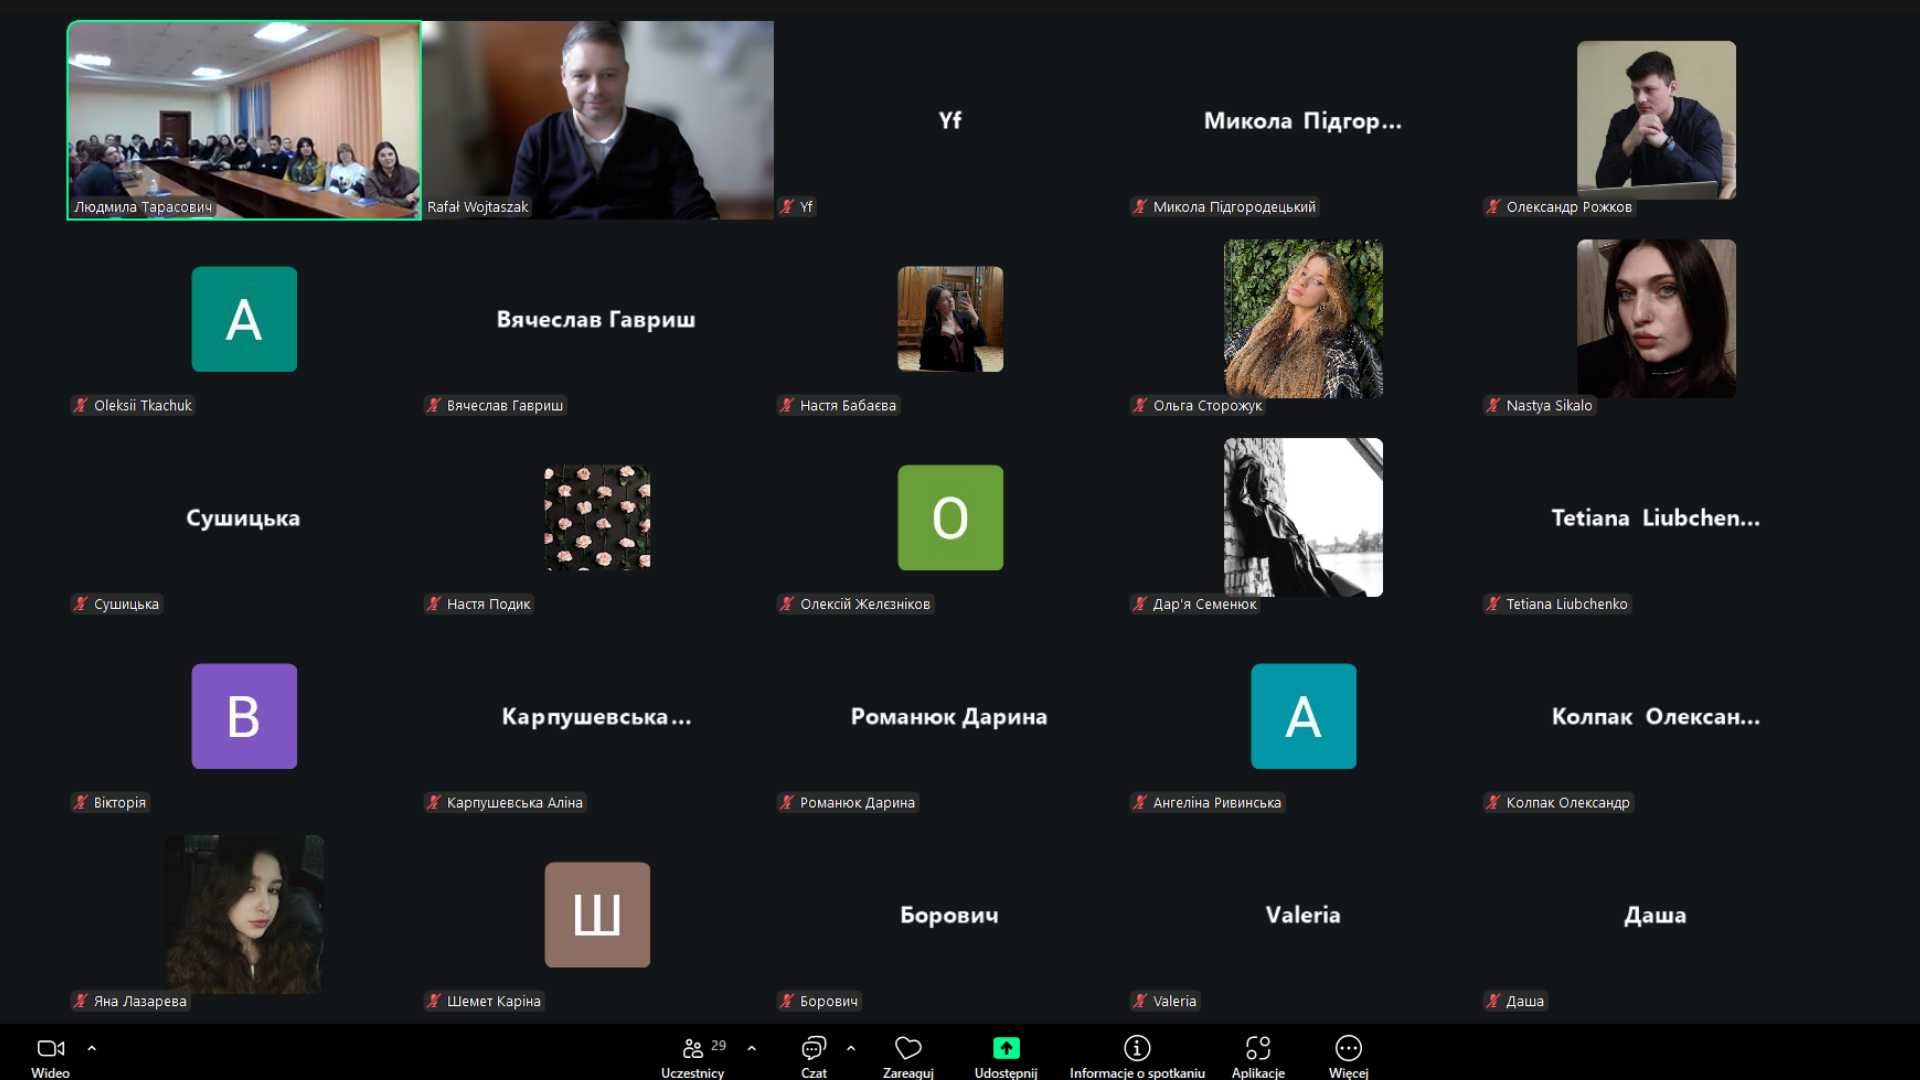Expand the arrow next to Wideo
The image size is (1920, 1080).
pyautogui.click(x=92, y=1048)
